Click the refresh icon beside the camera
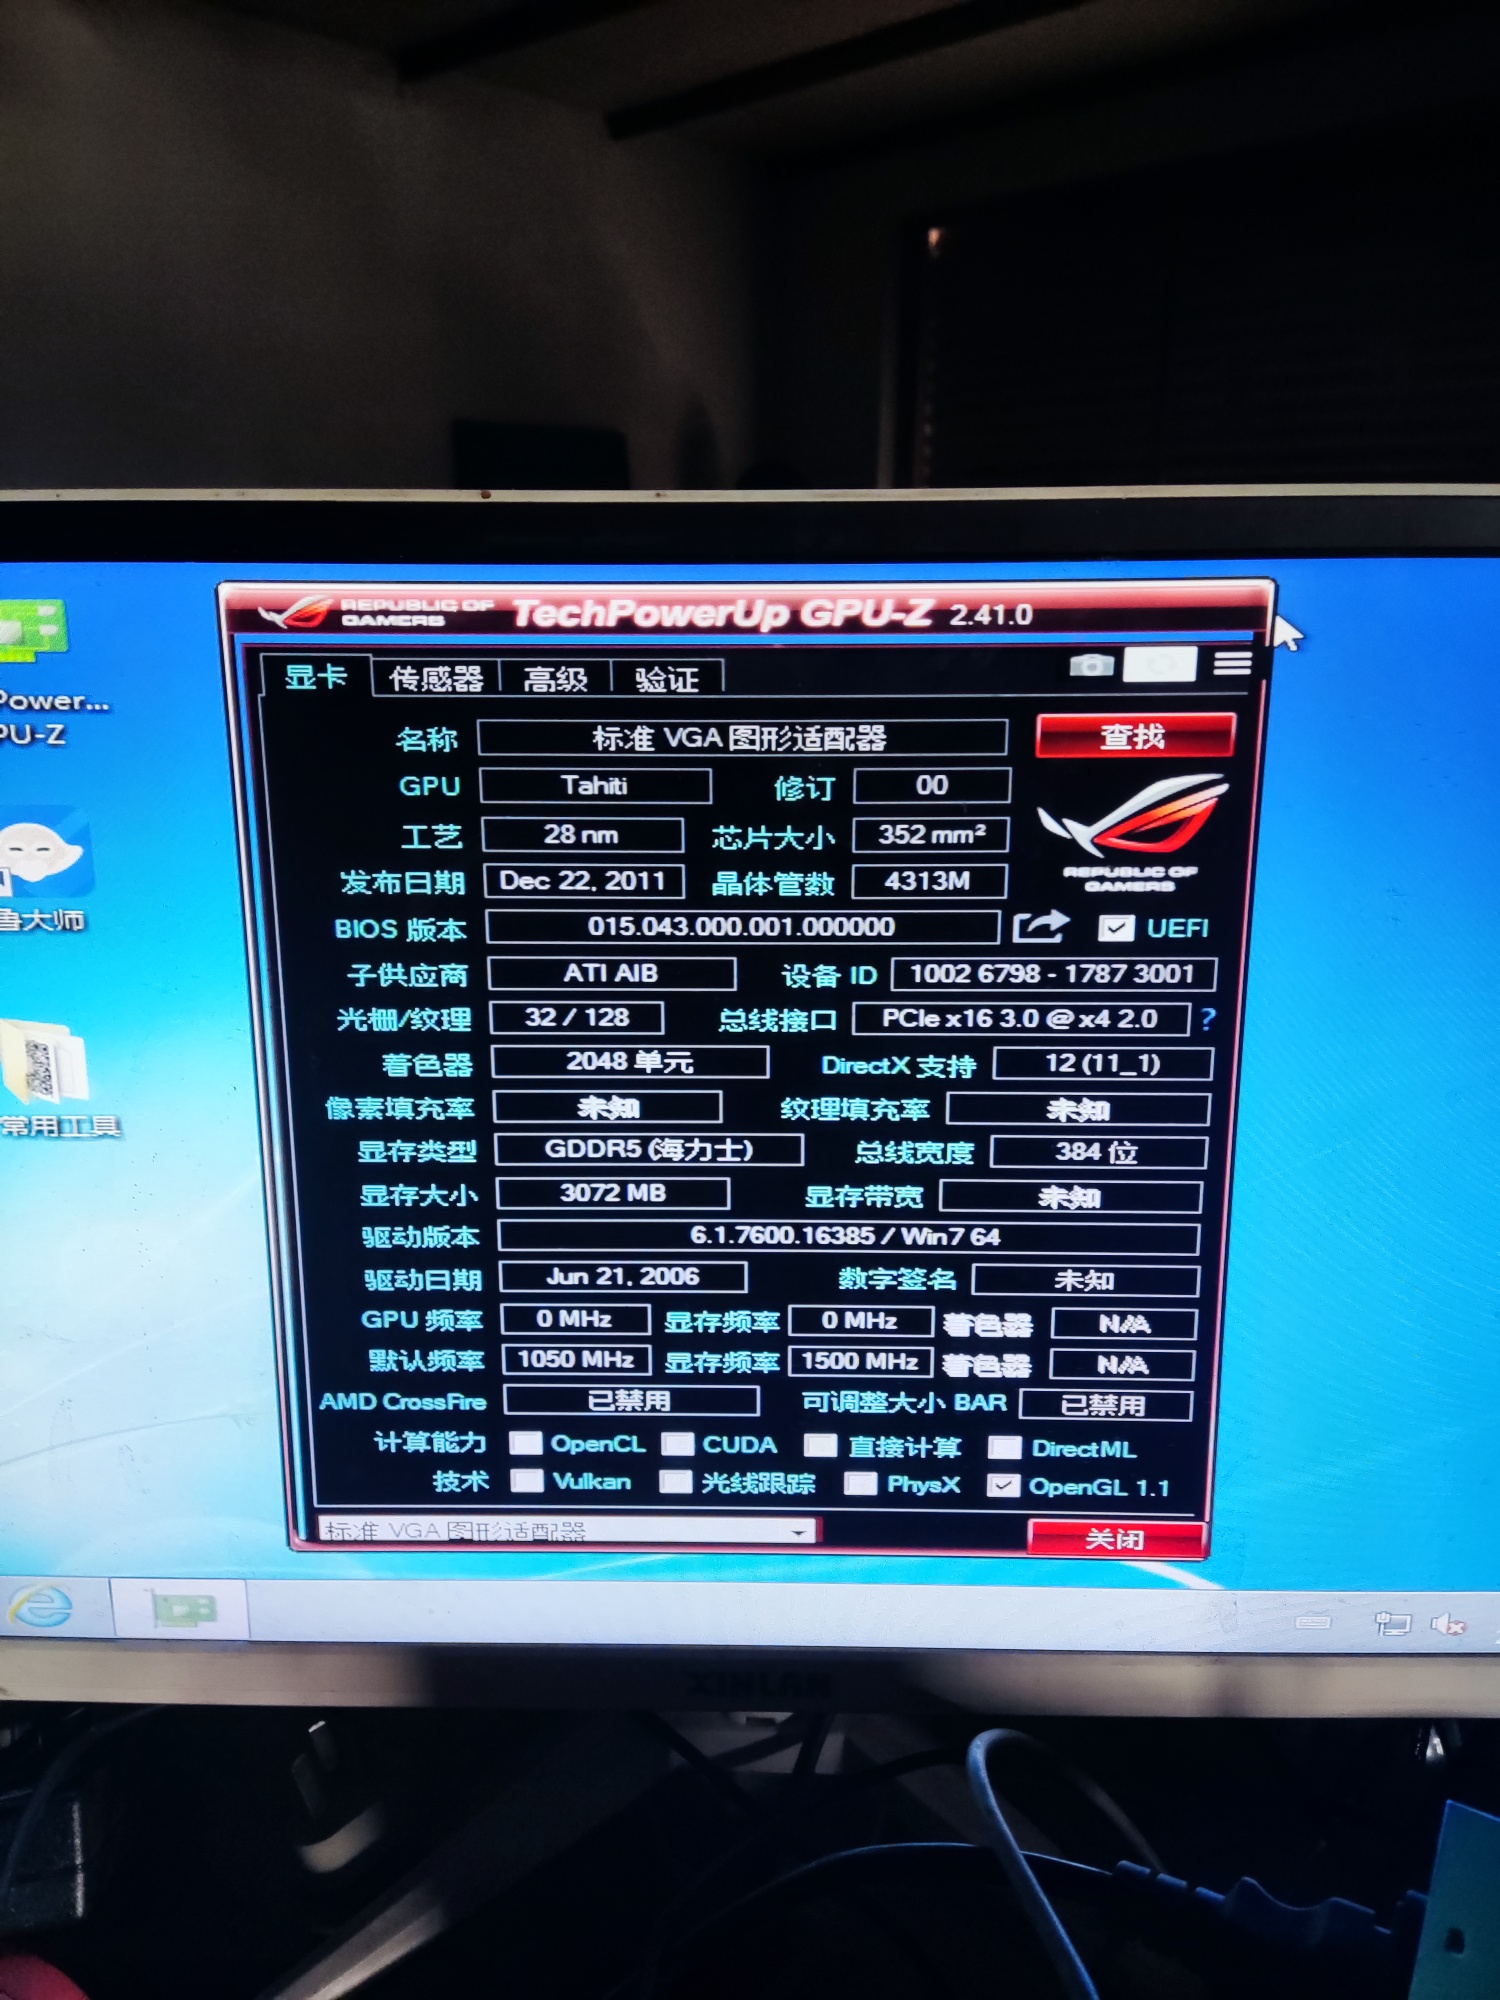The image size is (1500, 2000). click(1160, 664)
